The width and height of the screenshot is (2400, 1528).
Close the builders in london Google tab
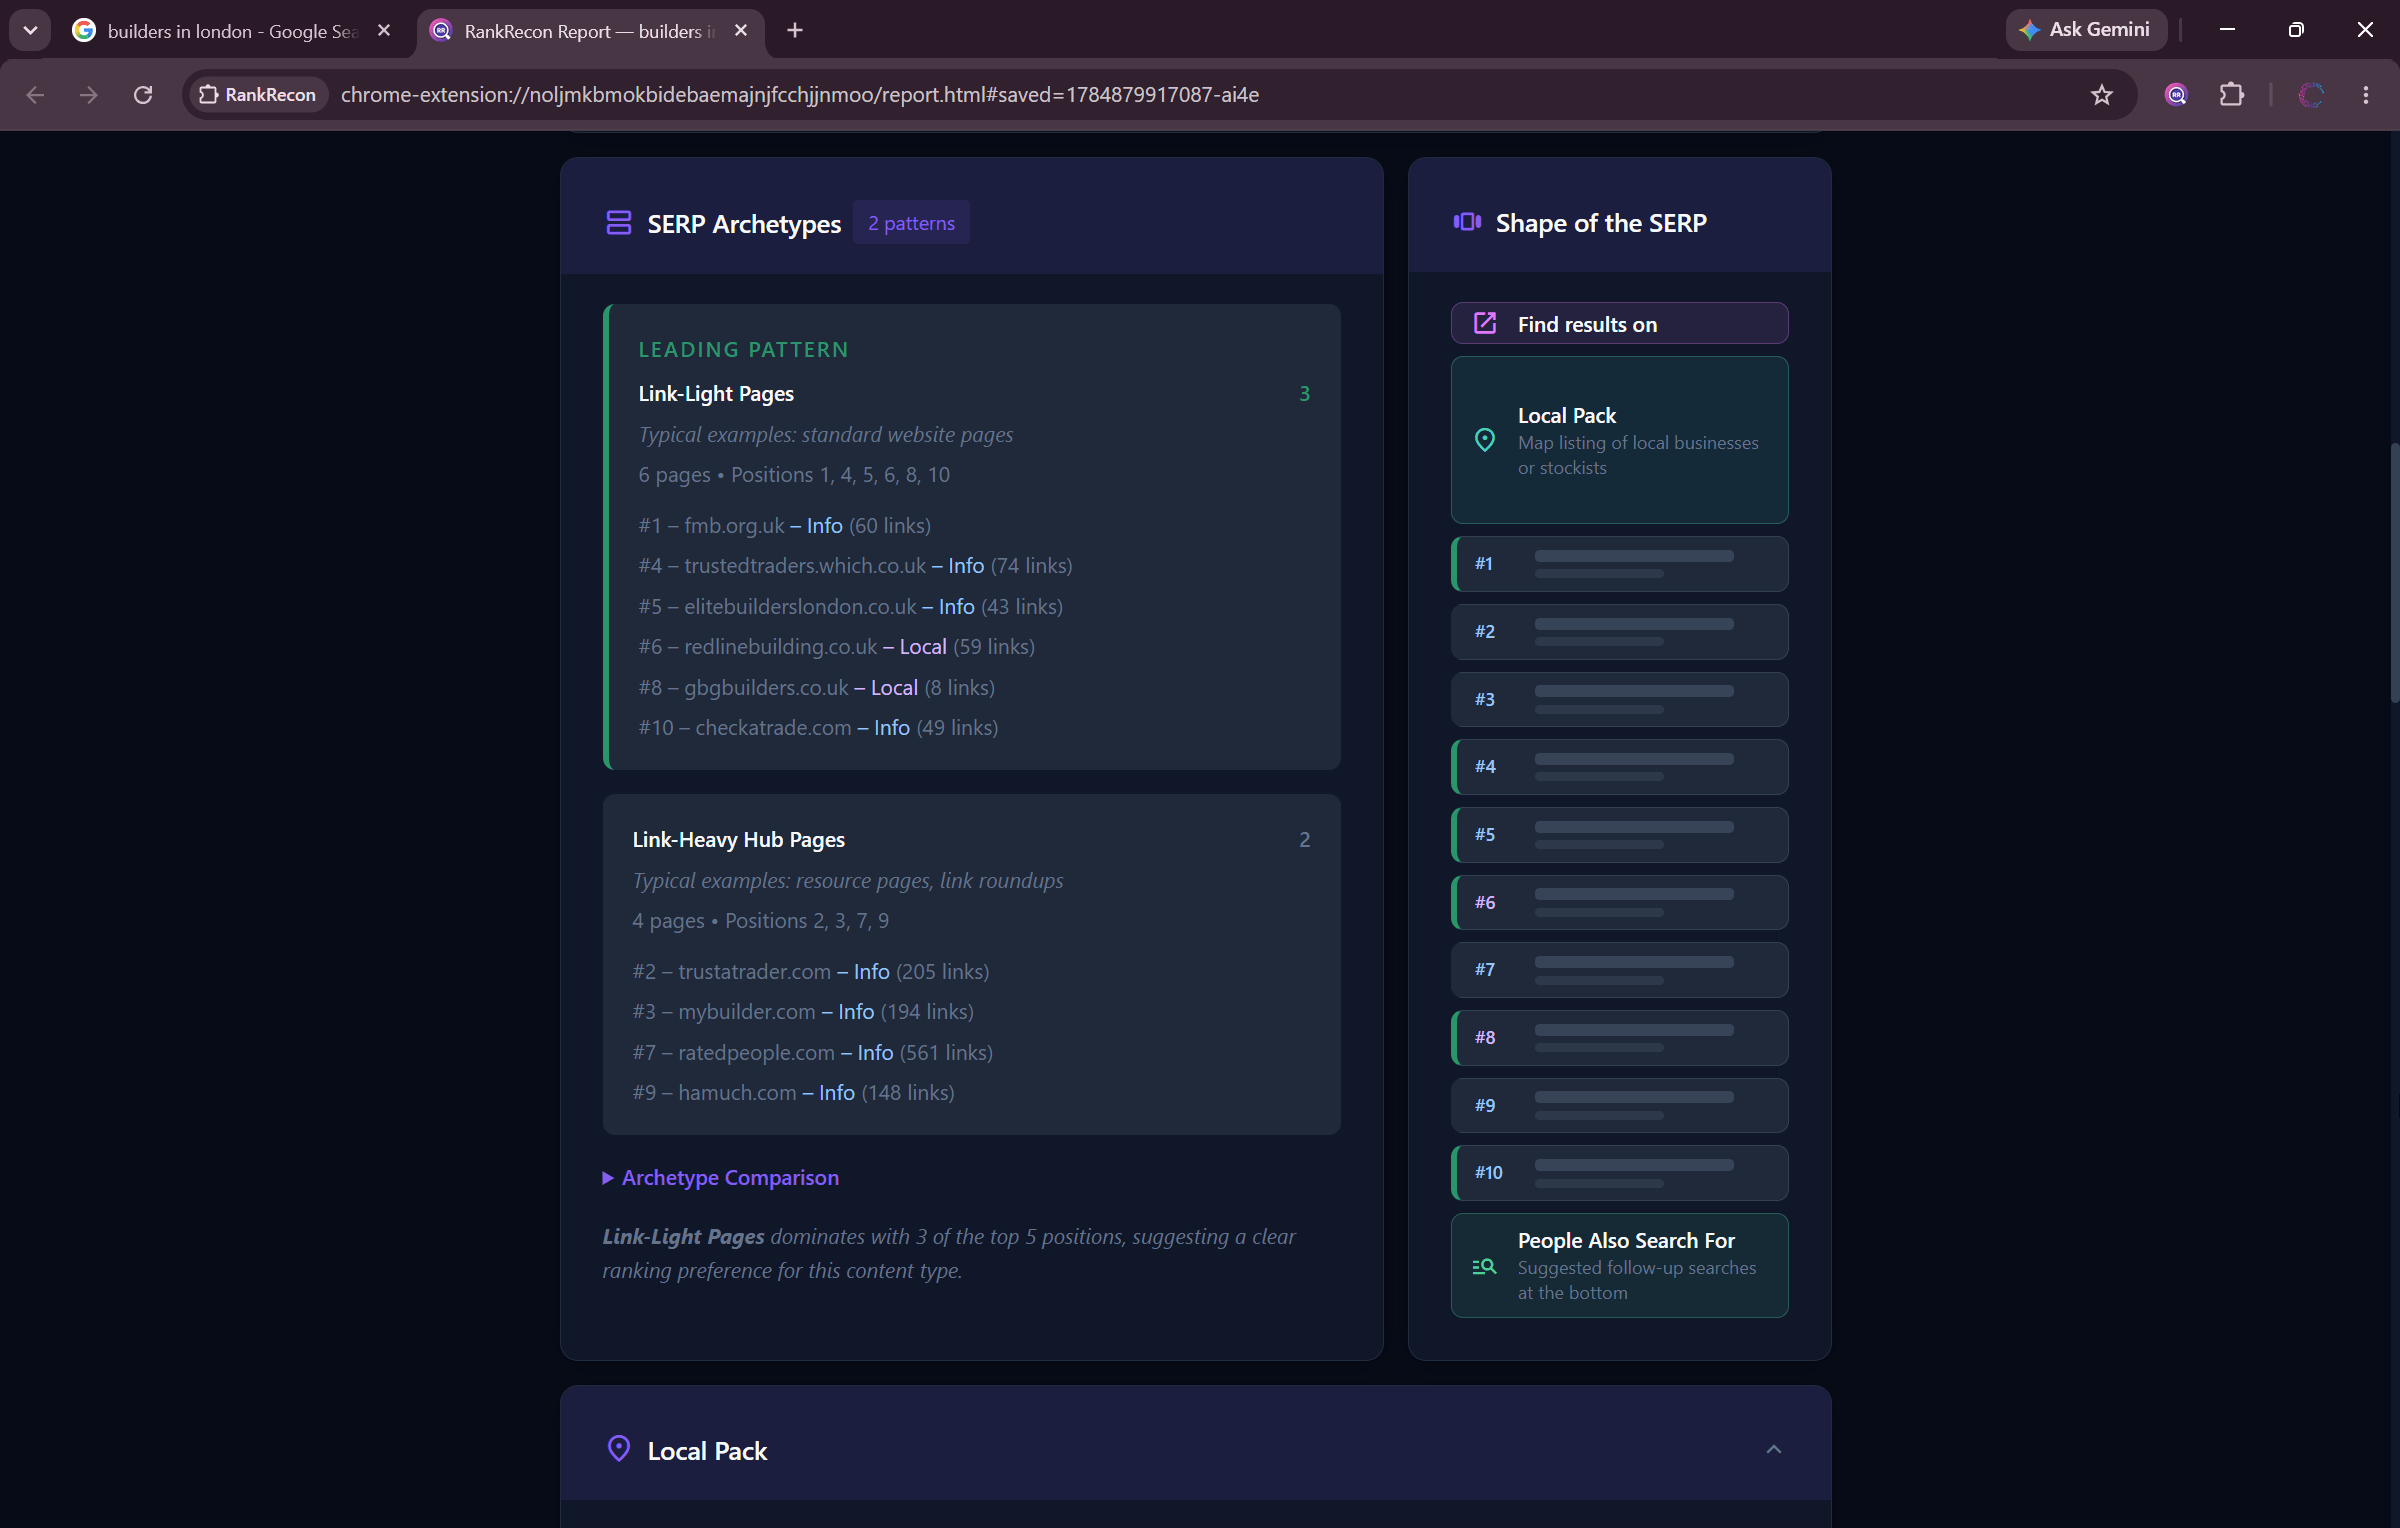pos(384,31)
